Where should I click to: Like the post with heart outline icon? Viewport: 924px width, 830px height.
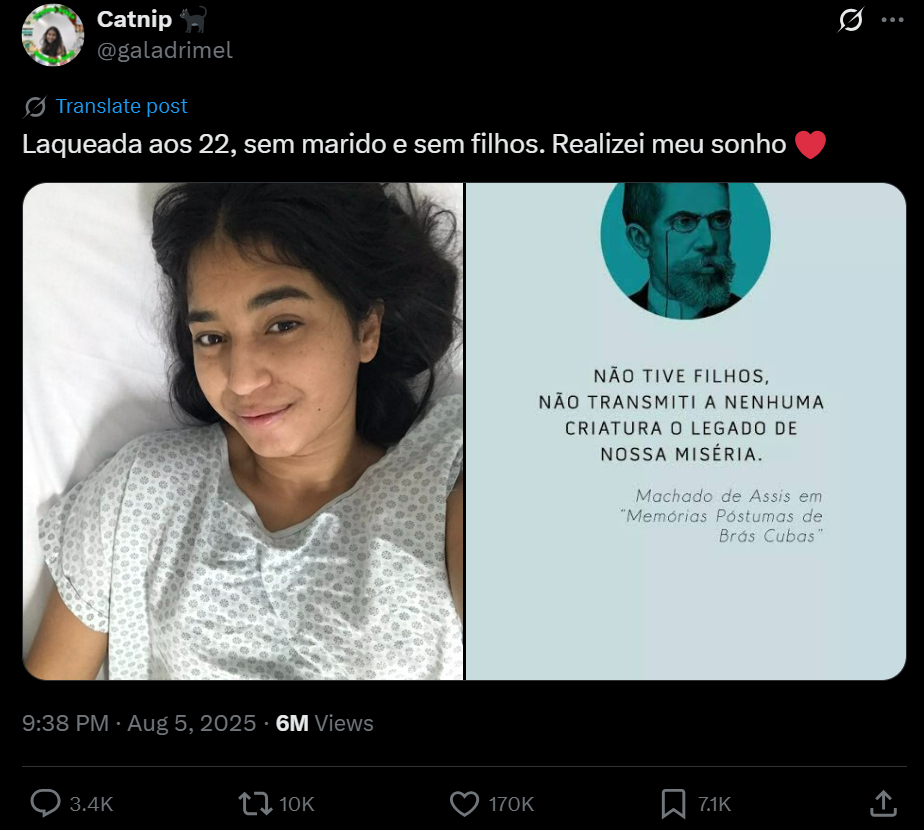pos(464,803)
